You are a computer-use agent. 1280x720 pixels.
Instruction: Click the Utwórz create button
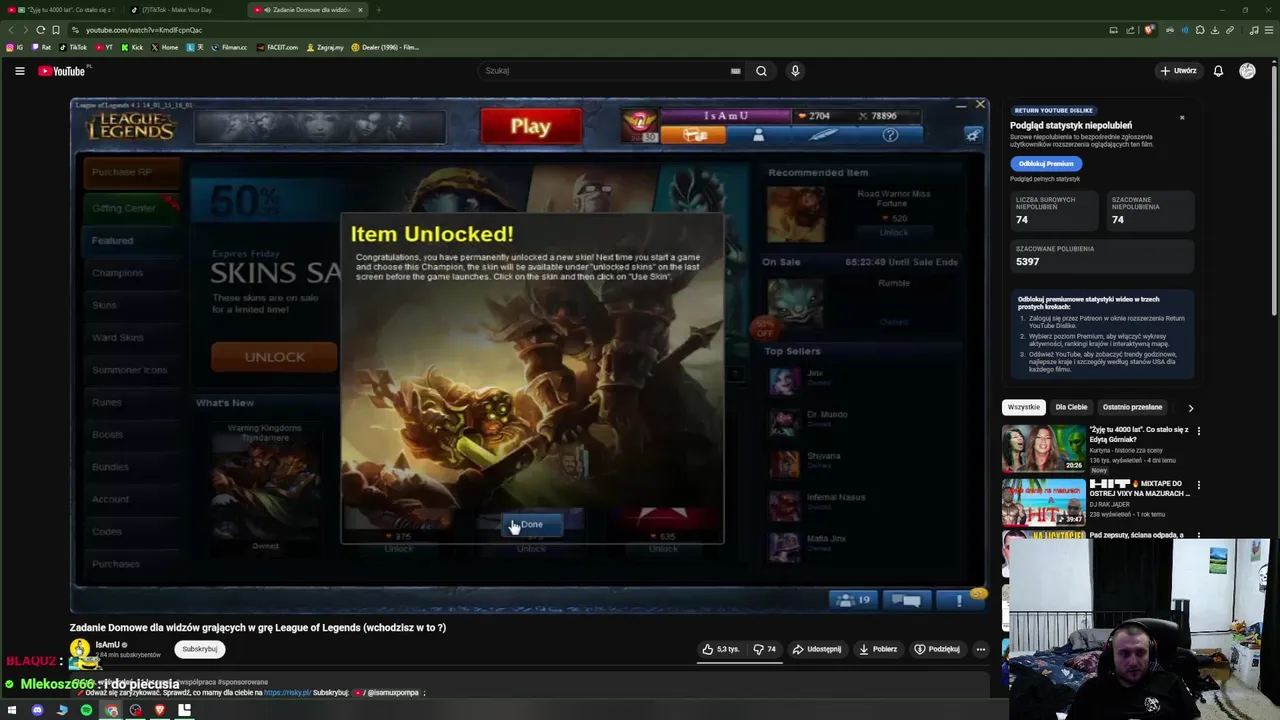tap(1178, 71)
